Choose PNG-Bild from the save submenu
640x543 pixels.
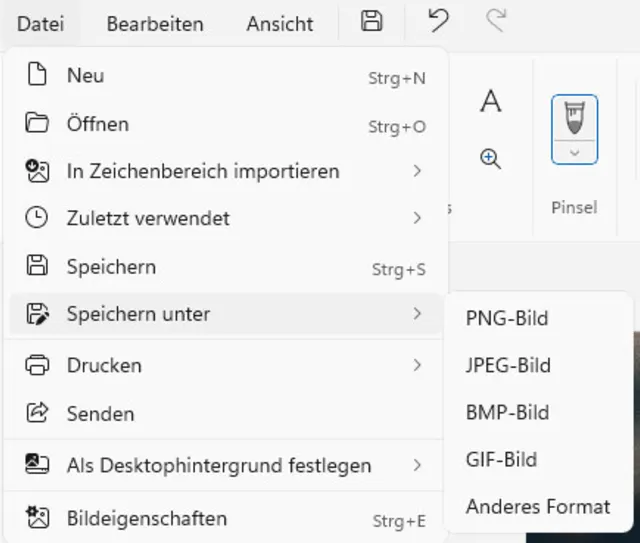point(507,319)
